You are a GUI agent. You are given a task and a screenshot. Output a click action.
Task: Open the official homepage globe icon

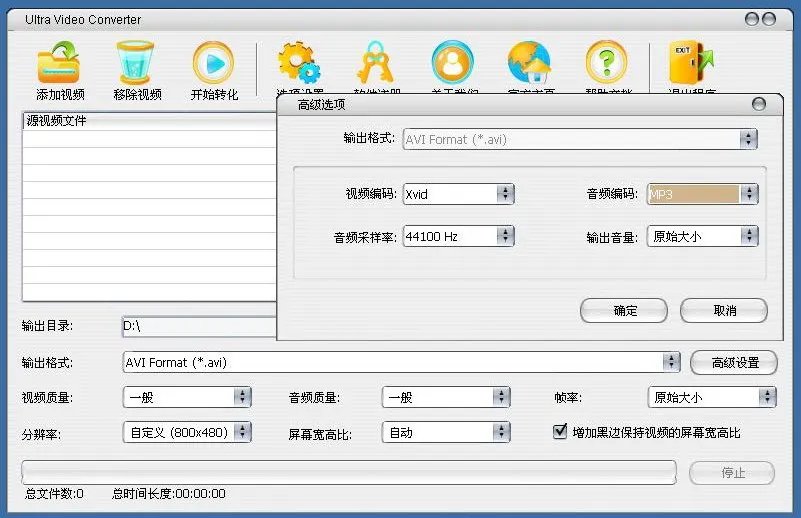click(530, 63)
